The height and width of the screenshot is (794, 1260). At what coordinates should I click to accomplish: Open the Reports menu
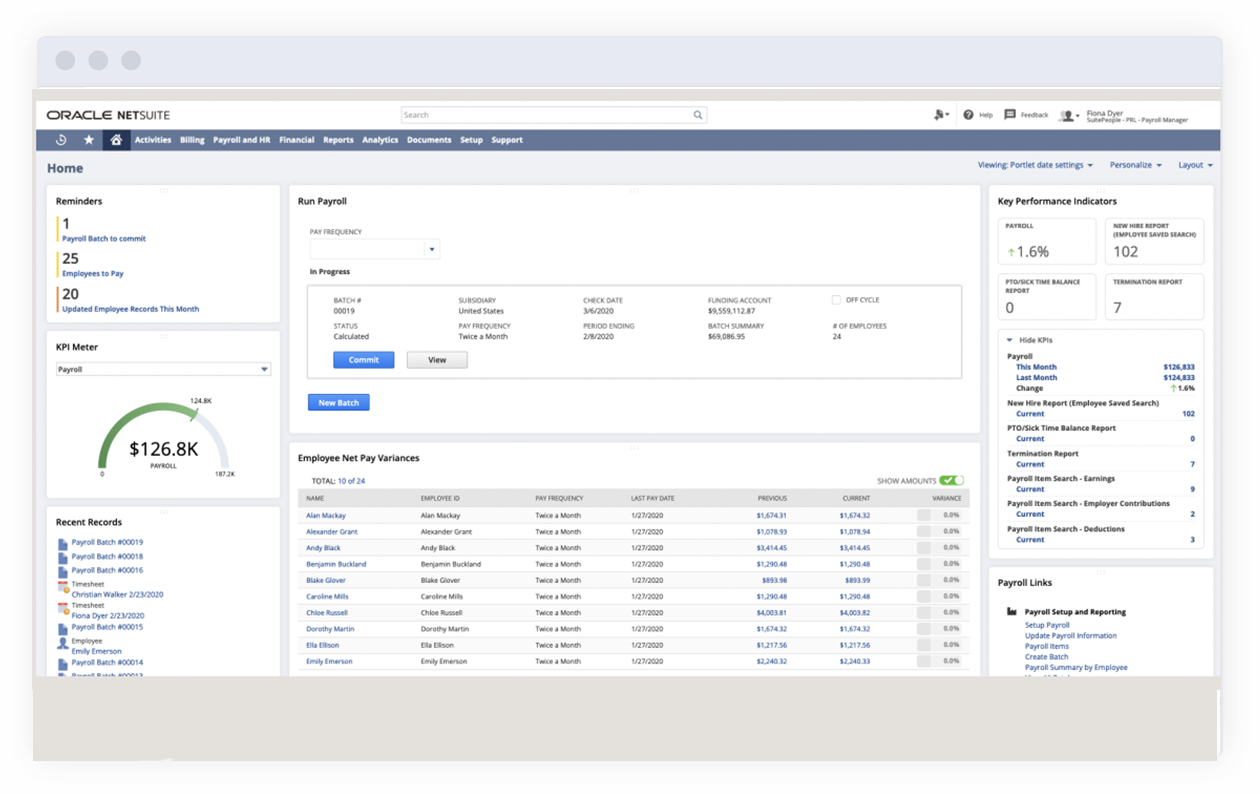pyautogui.click(x=338, y=140)
